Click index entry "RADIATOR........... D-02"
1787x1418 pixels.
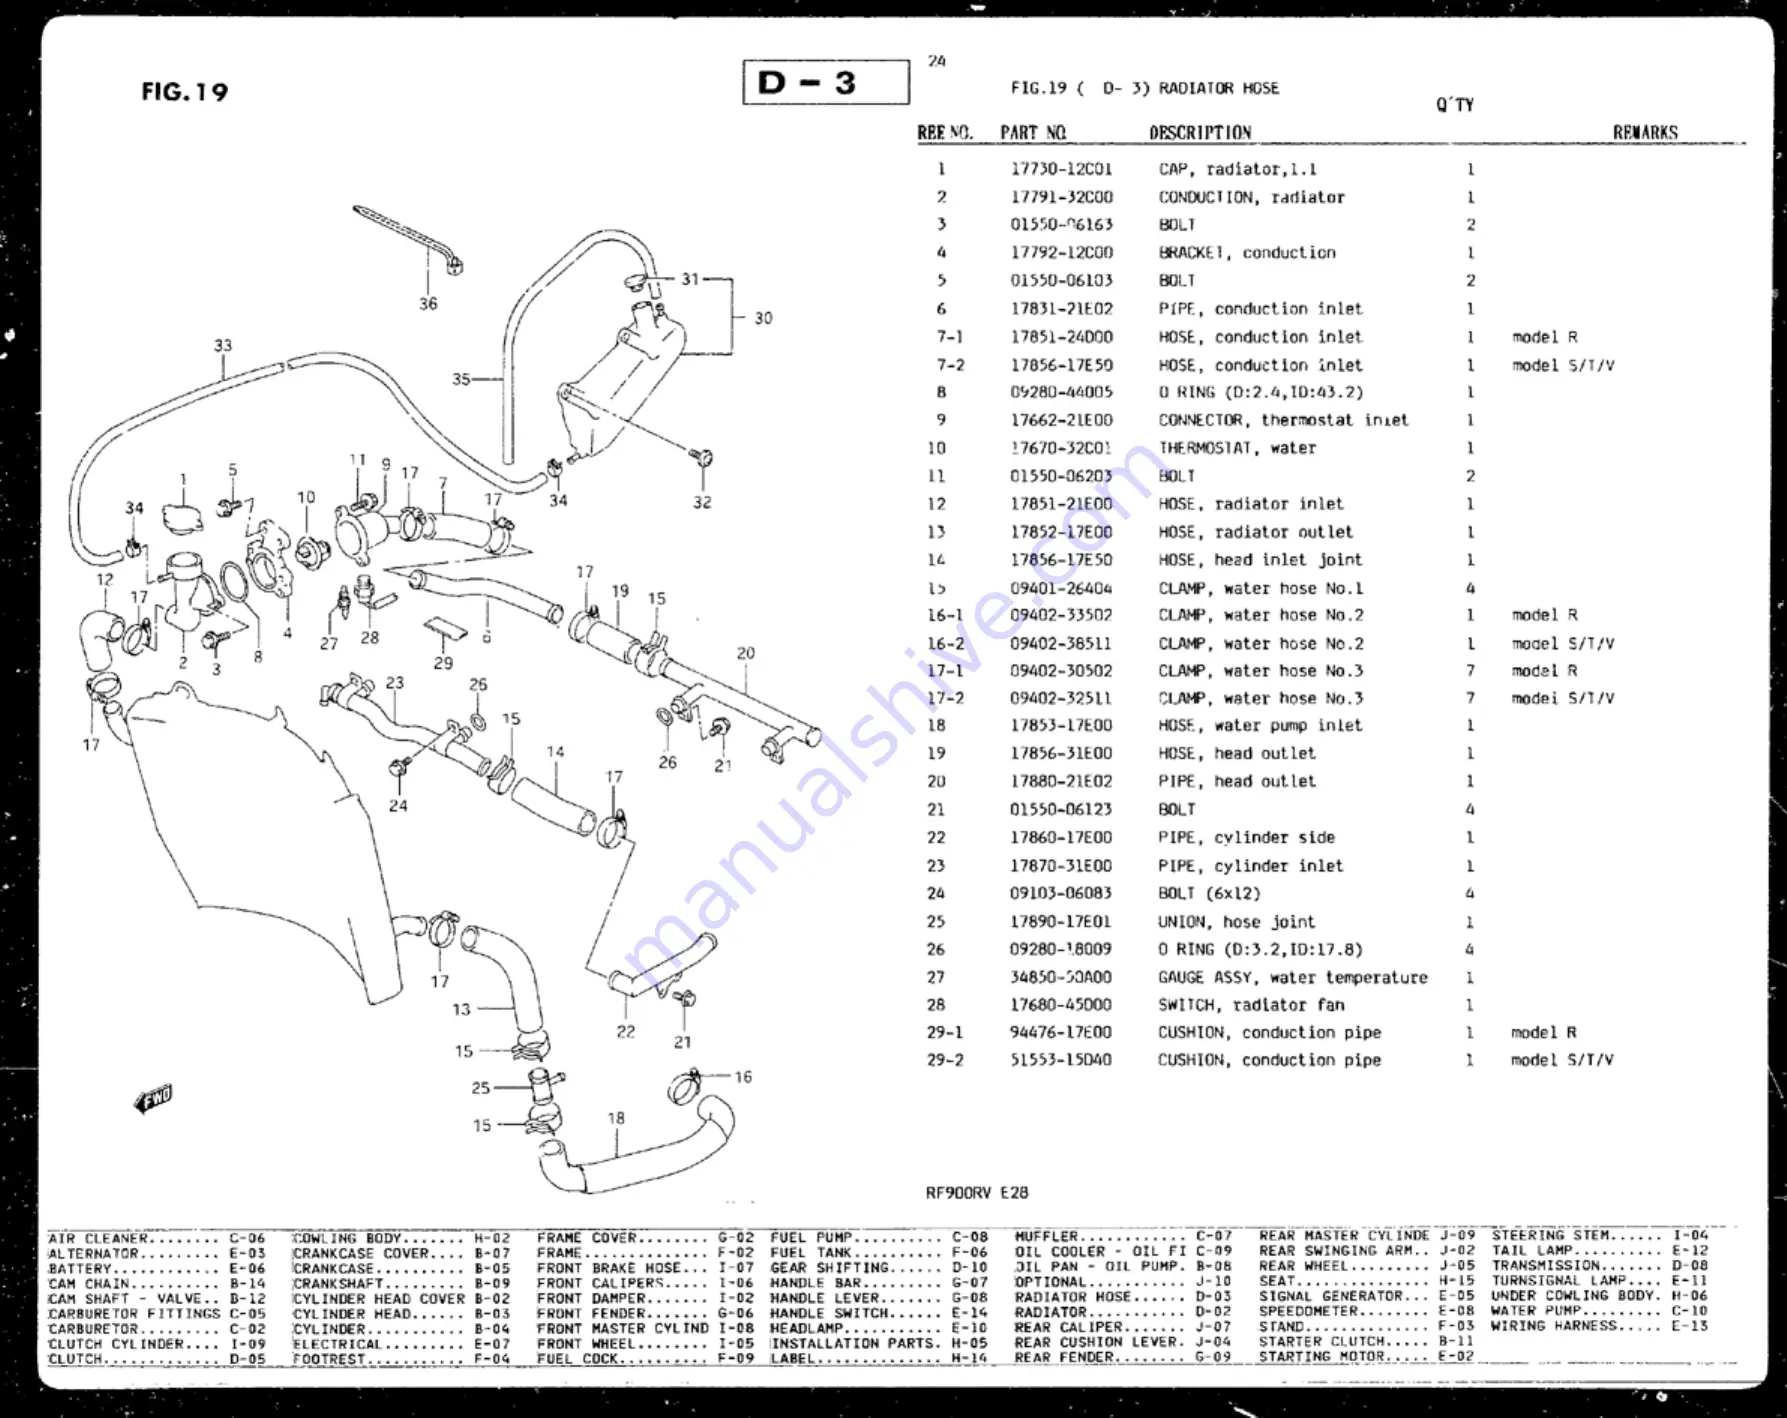[x=1123, y=1311]
